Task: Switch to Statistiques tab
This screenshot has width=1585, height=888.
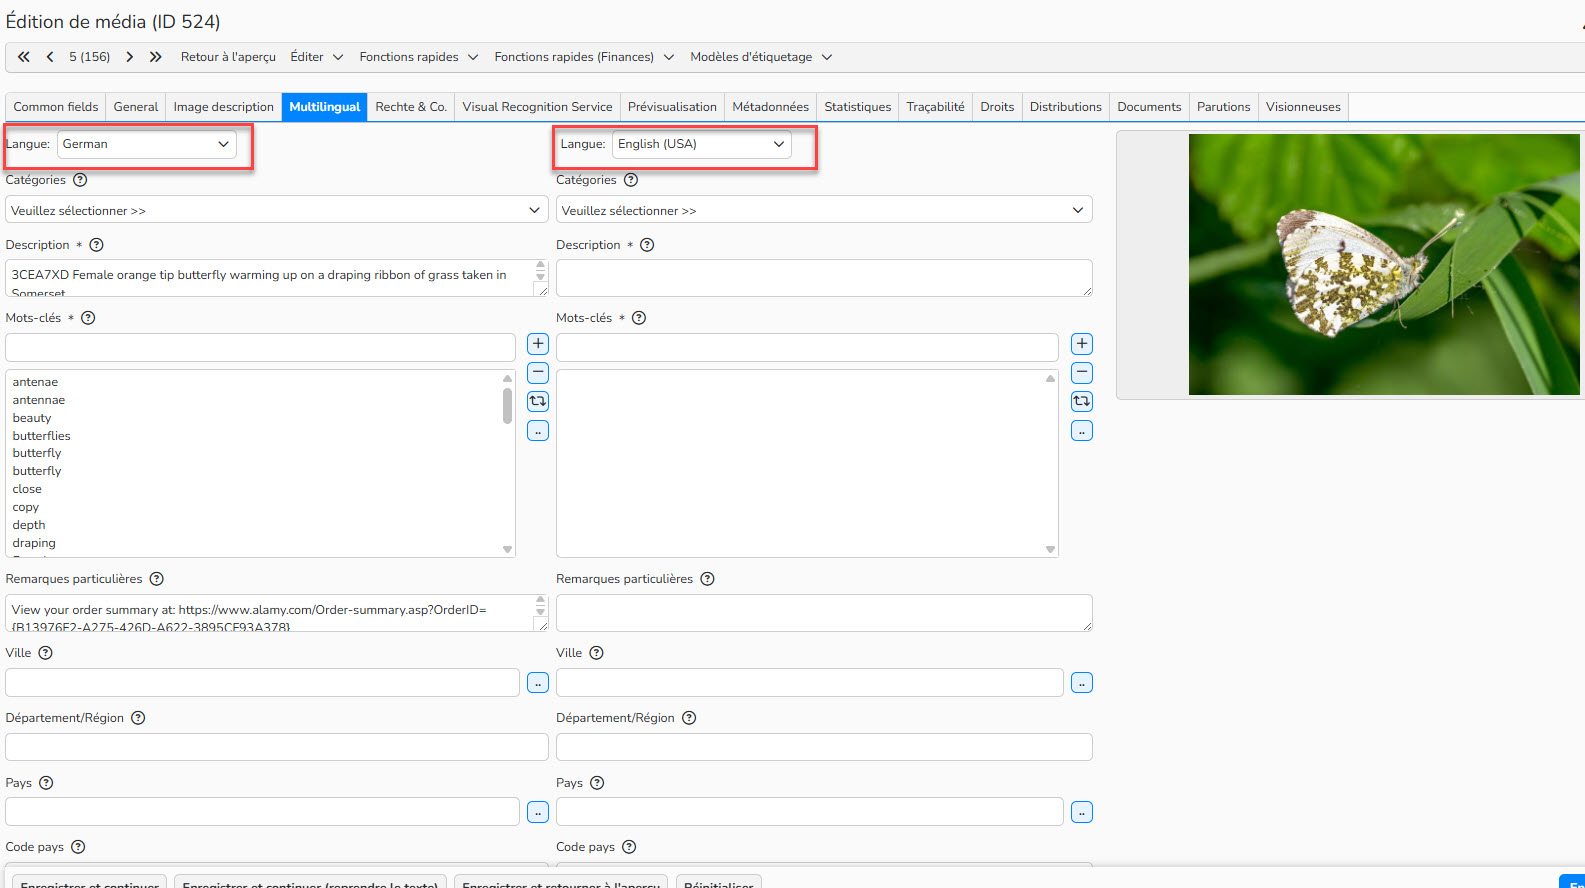Action: click(858, 107)
